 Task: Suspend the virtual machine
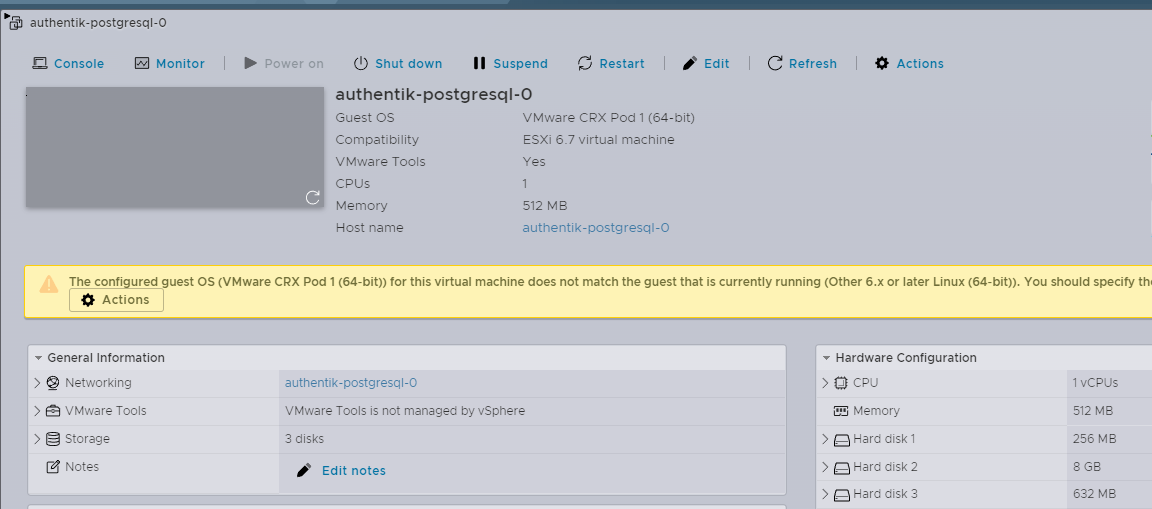(x=510, y=63)
